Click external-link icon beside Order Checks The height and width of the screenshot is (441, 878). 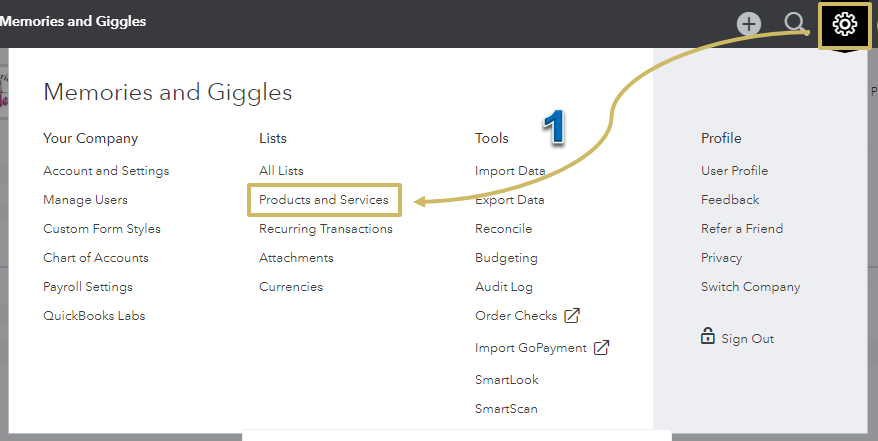pyautogui.click(x=572, y=316)
